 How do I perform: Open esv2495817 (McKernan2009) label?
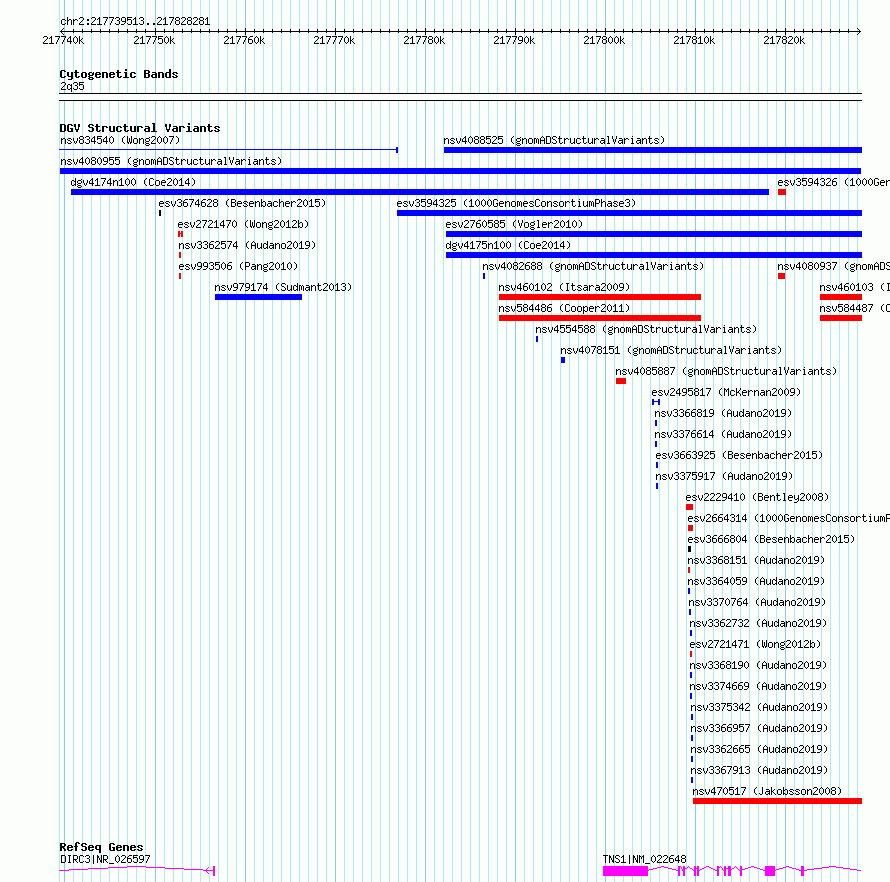point(726,392)
